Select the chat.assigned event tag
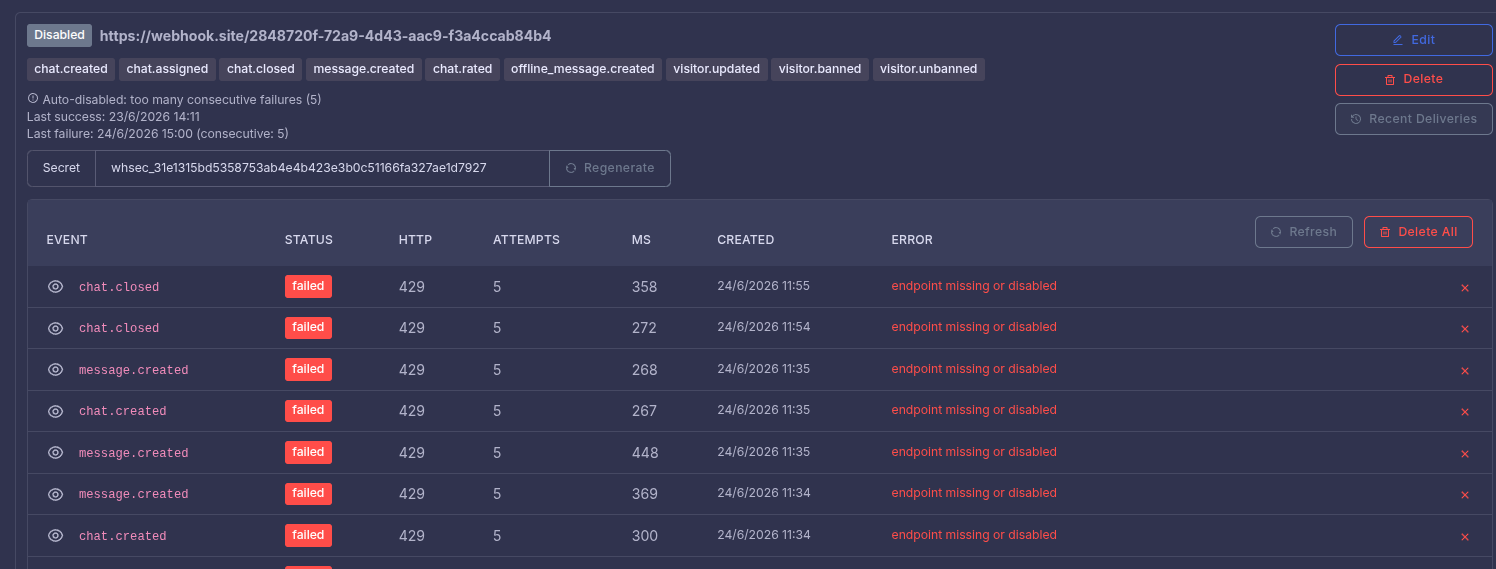Viewport: 1496px width, 569px height. [167, 69]
